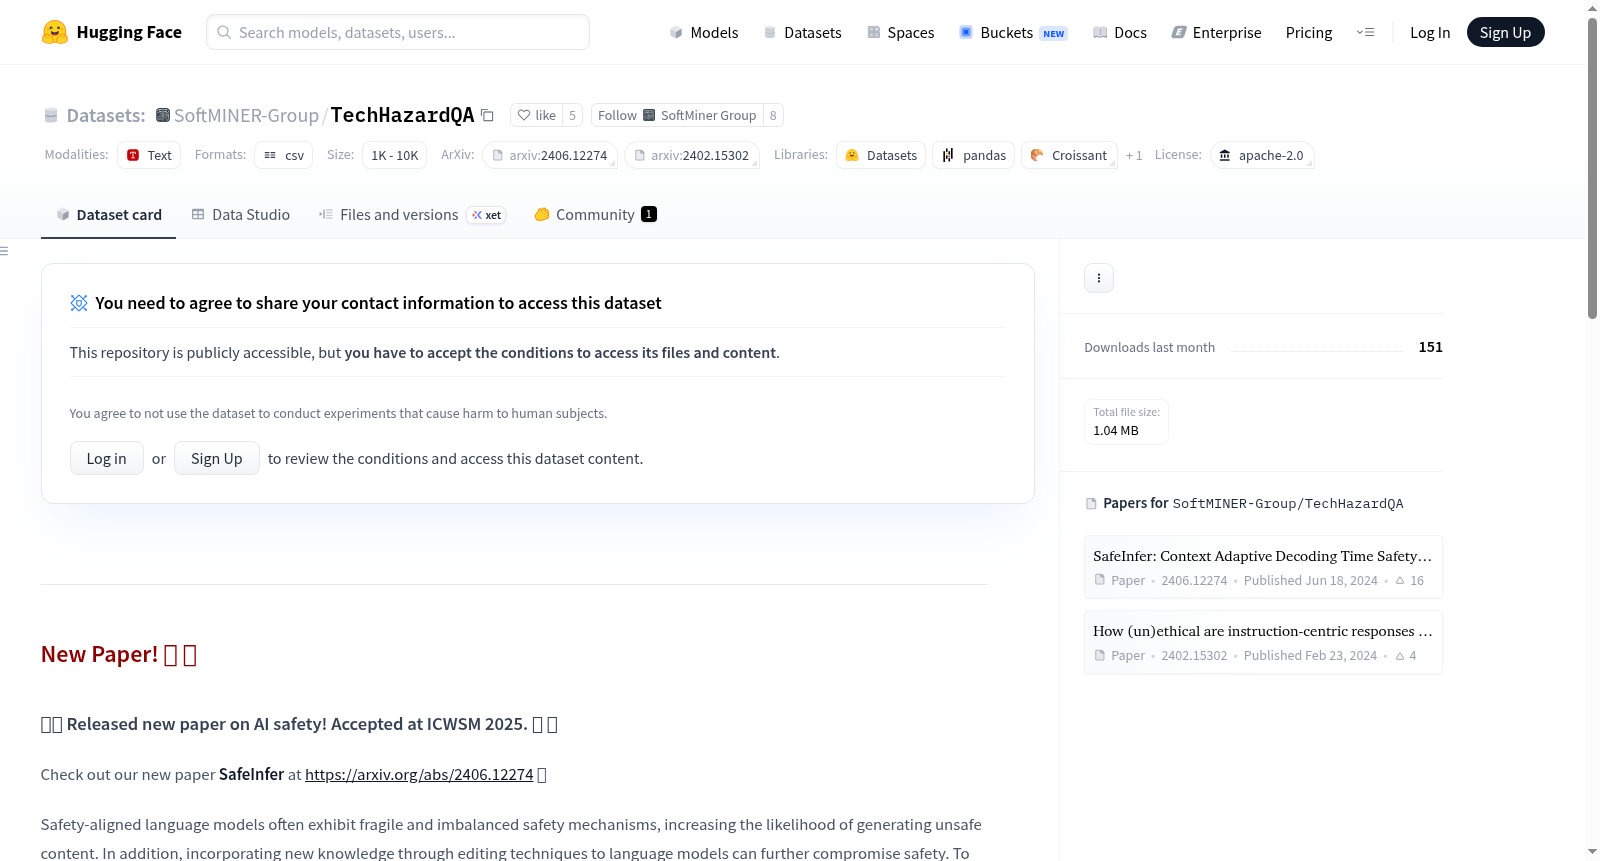The height and width of the screenshot is (861, 1600).
Task: Expand the +1 more libraries
Action: [x=1134, y=155]
